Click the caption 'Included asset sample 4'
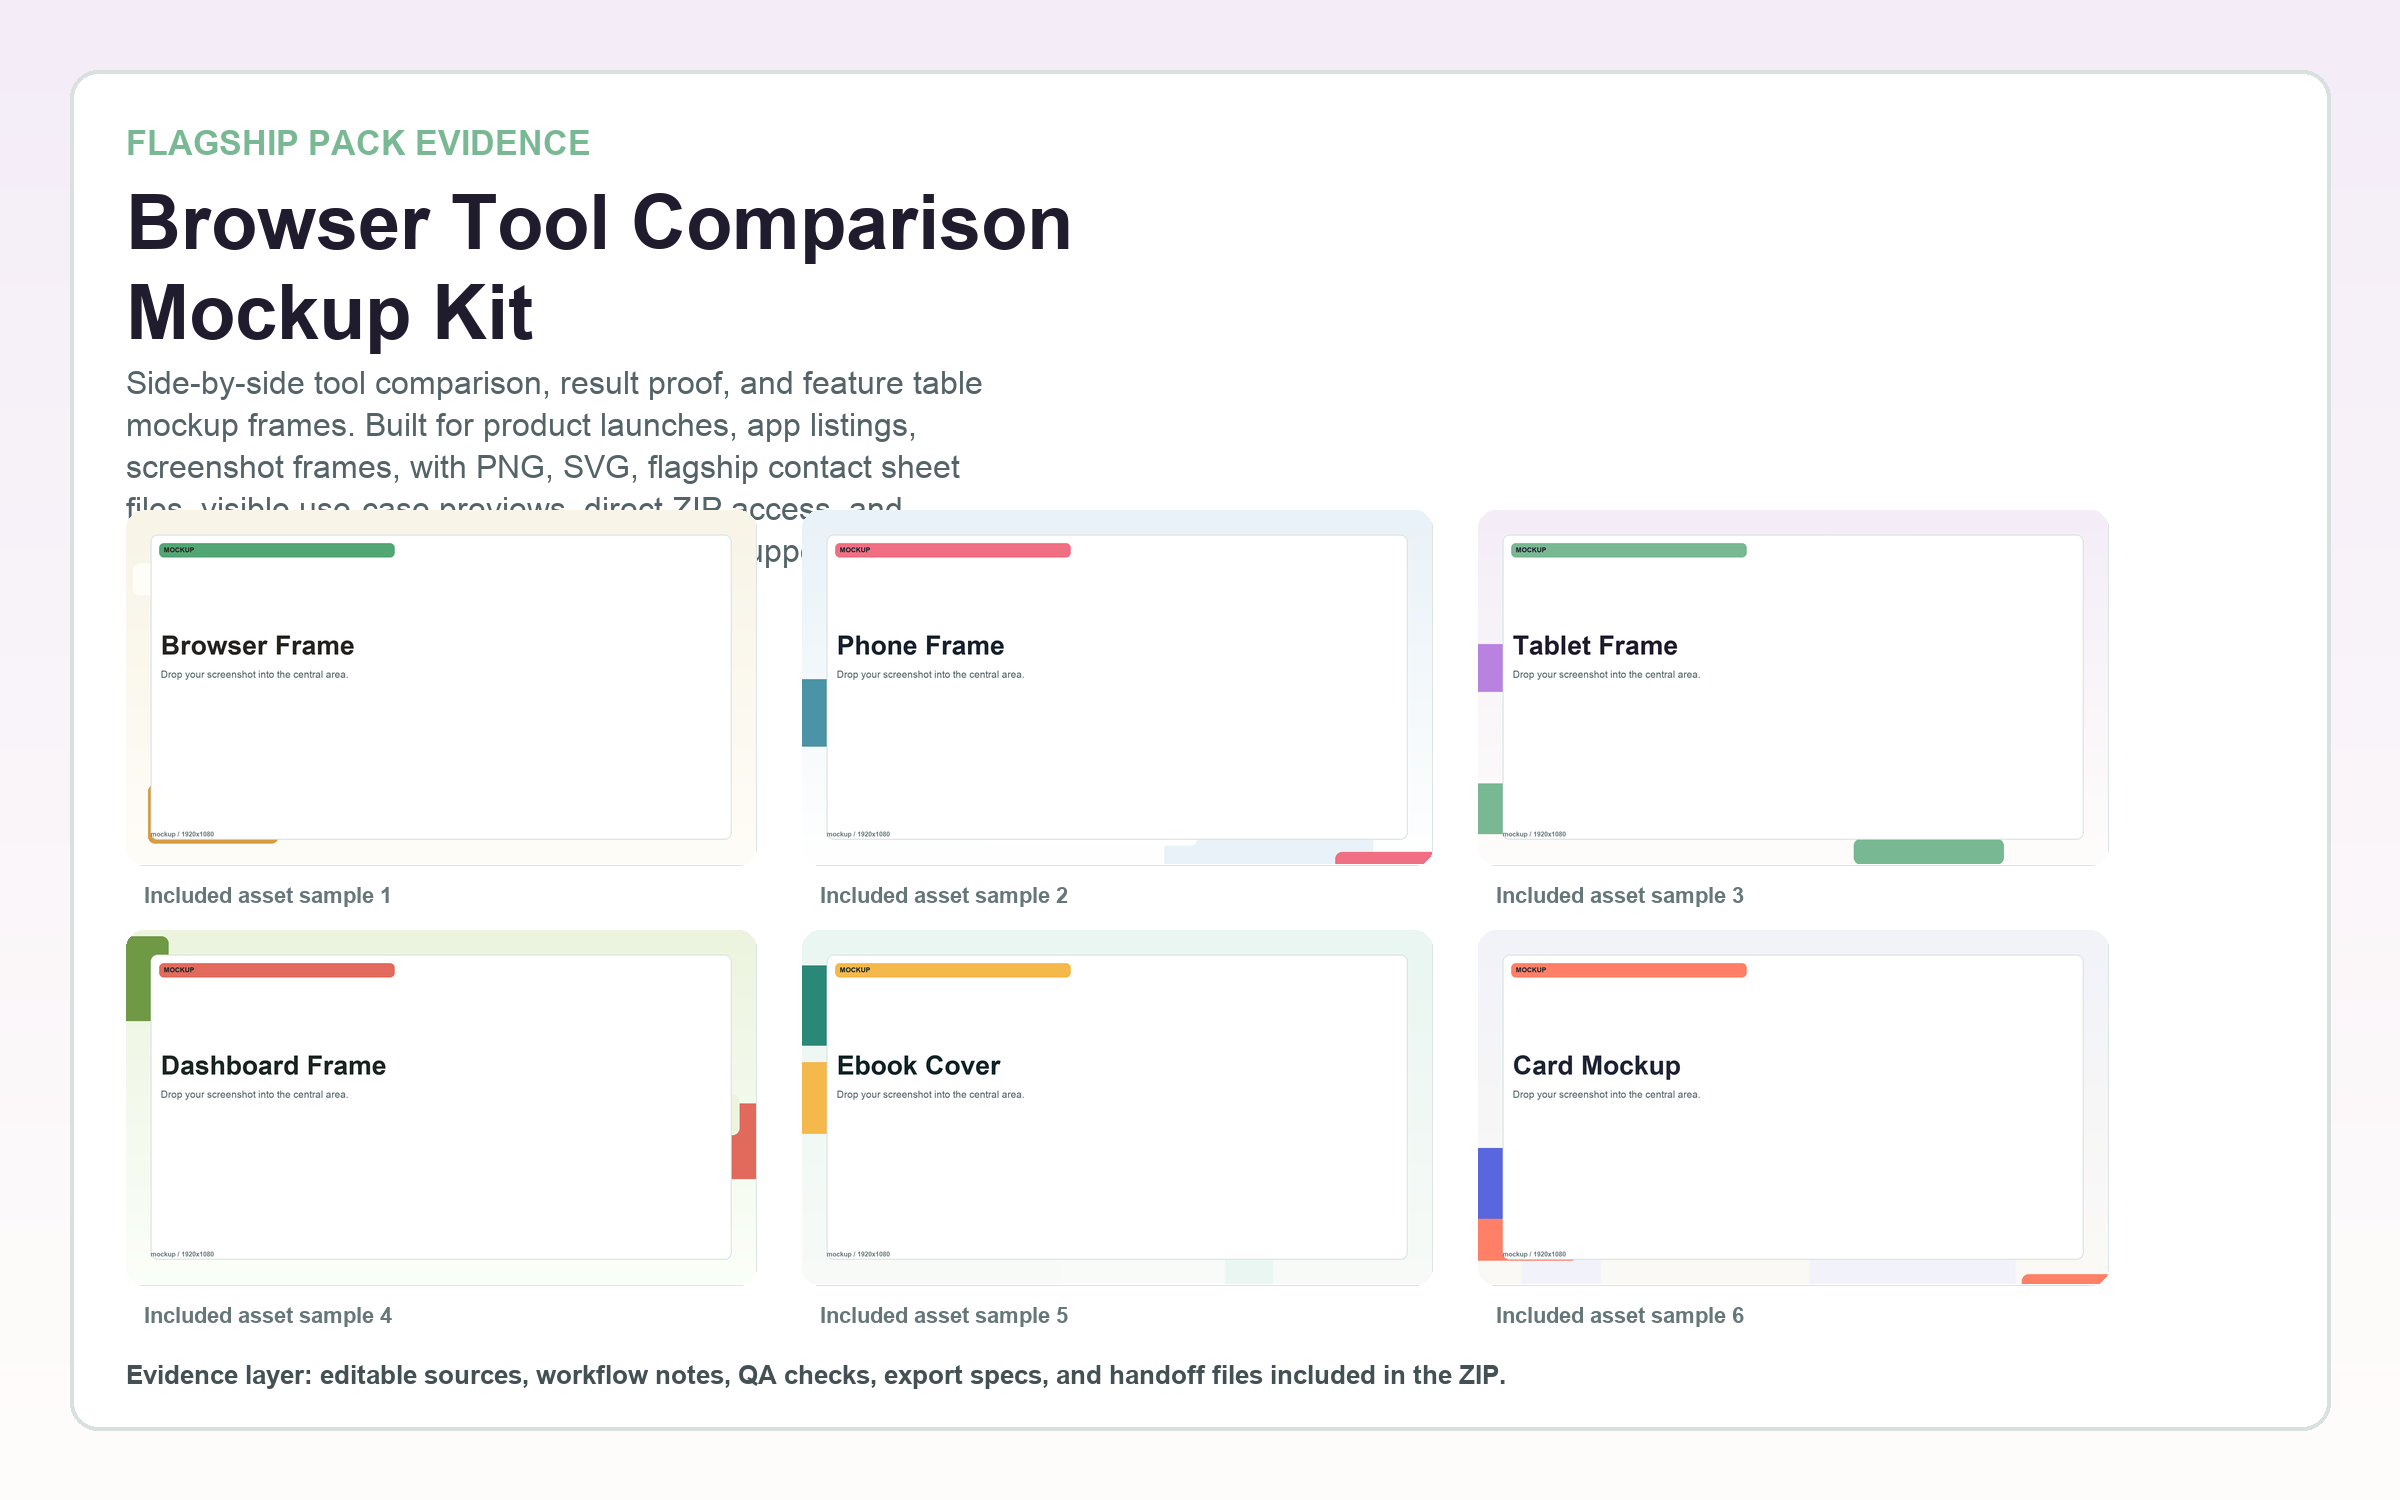 click(268, 1316)
